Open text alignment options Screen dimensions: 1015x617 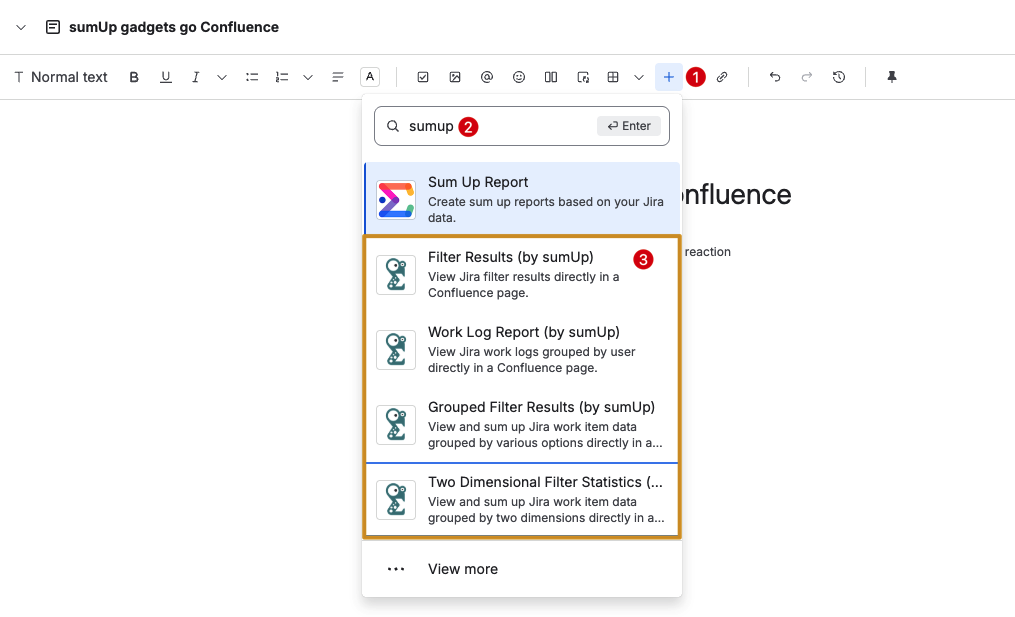click(337, 77)
